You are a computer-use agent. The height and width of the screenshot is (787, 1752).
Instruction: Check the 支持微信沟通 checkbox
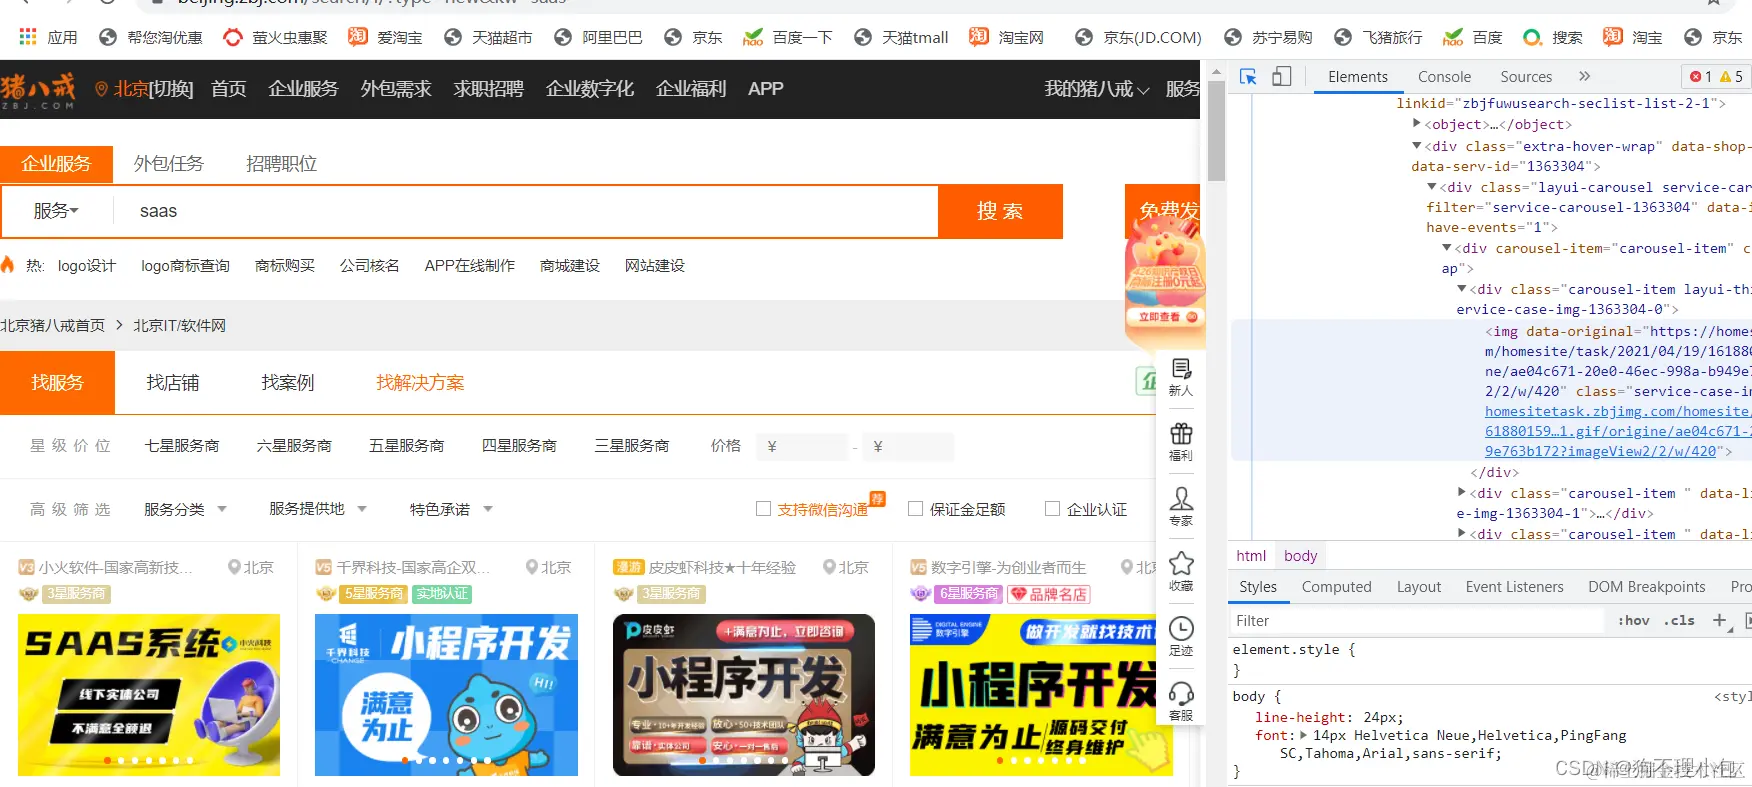coord(763,509)
